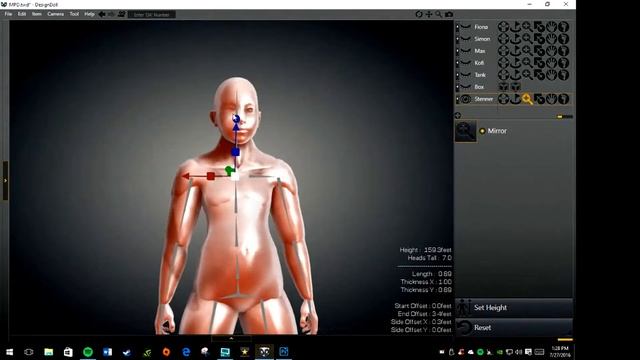Click the redo arrow in top toolbar
The height and width of the screenshot is (360, 640).
click(111, 14)
